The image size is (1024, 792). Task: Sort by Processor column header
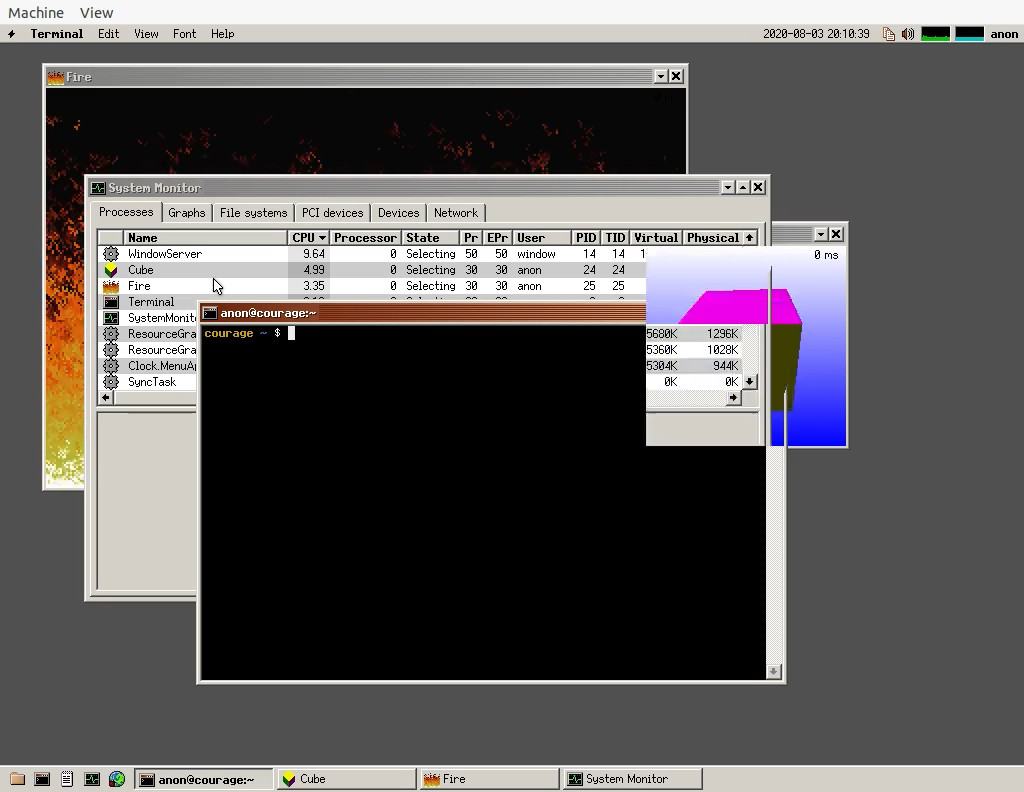(x=365, y=238)
